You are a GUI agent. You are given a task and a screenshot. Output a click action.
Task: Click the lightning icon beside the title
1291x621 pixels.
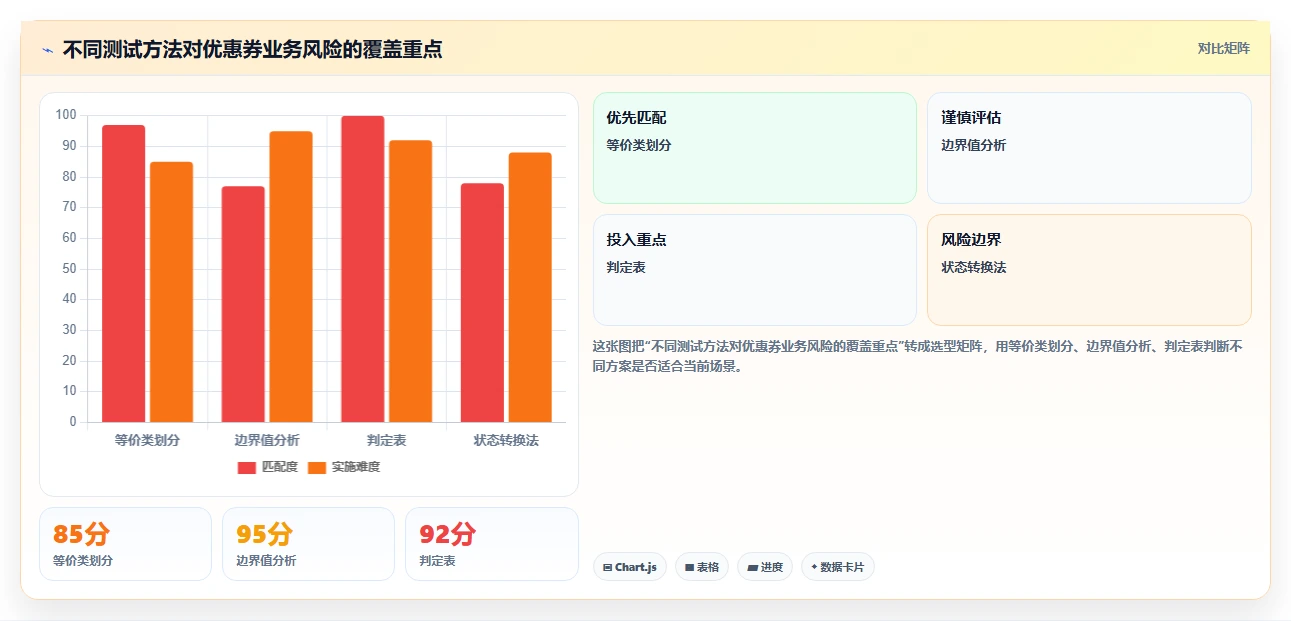[x=48, y=50]
